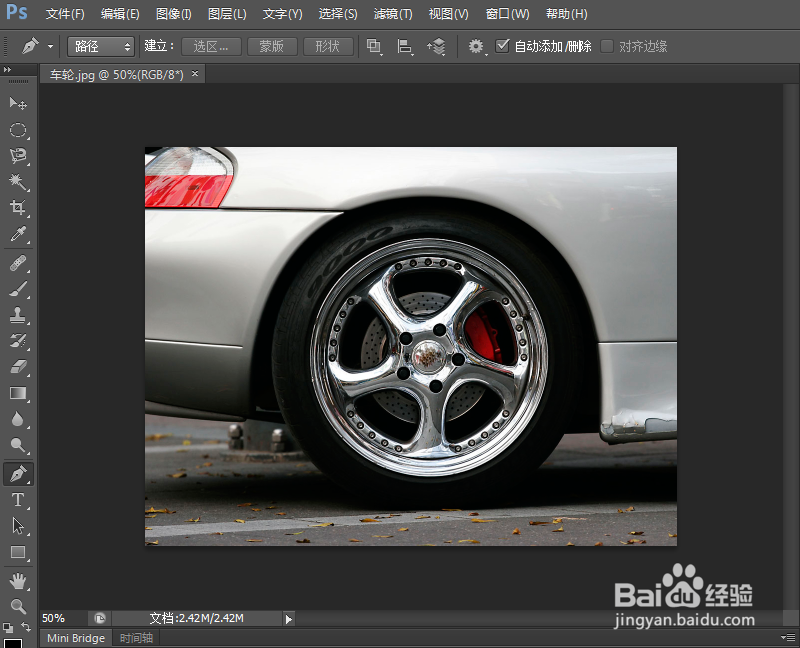Click the 文档:2.42M/2.42M status text
The width and height of the screenshot is (800, 648).
196,618
